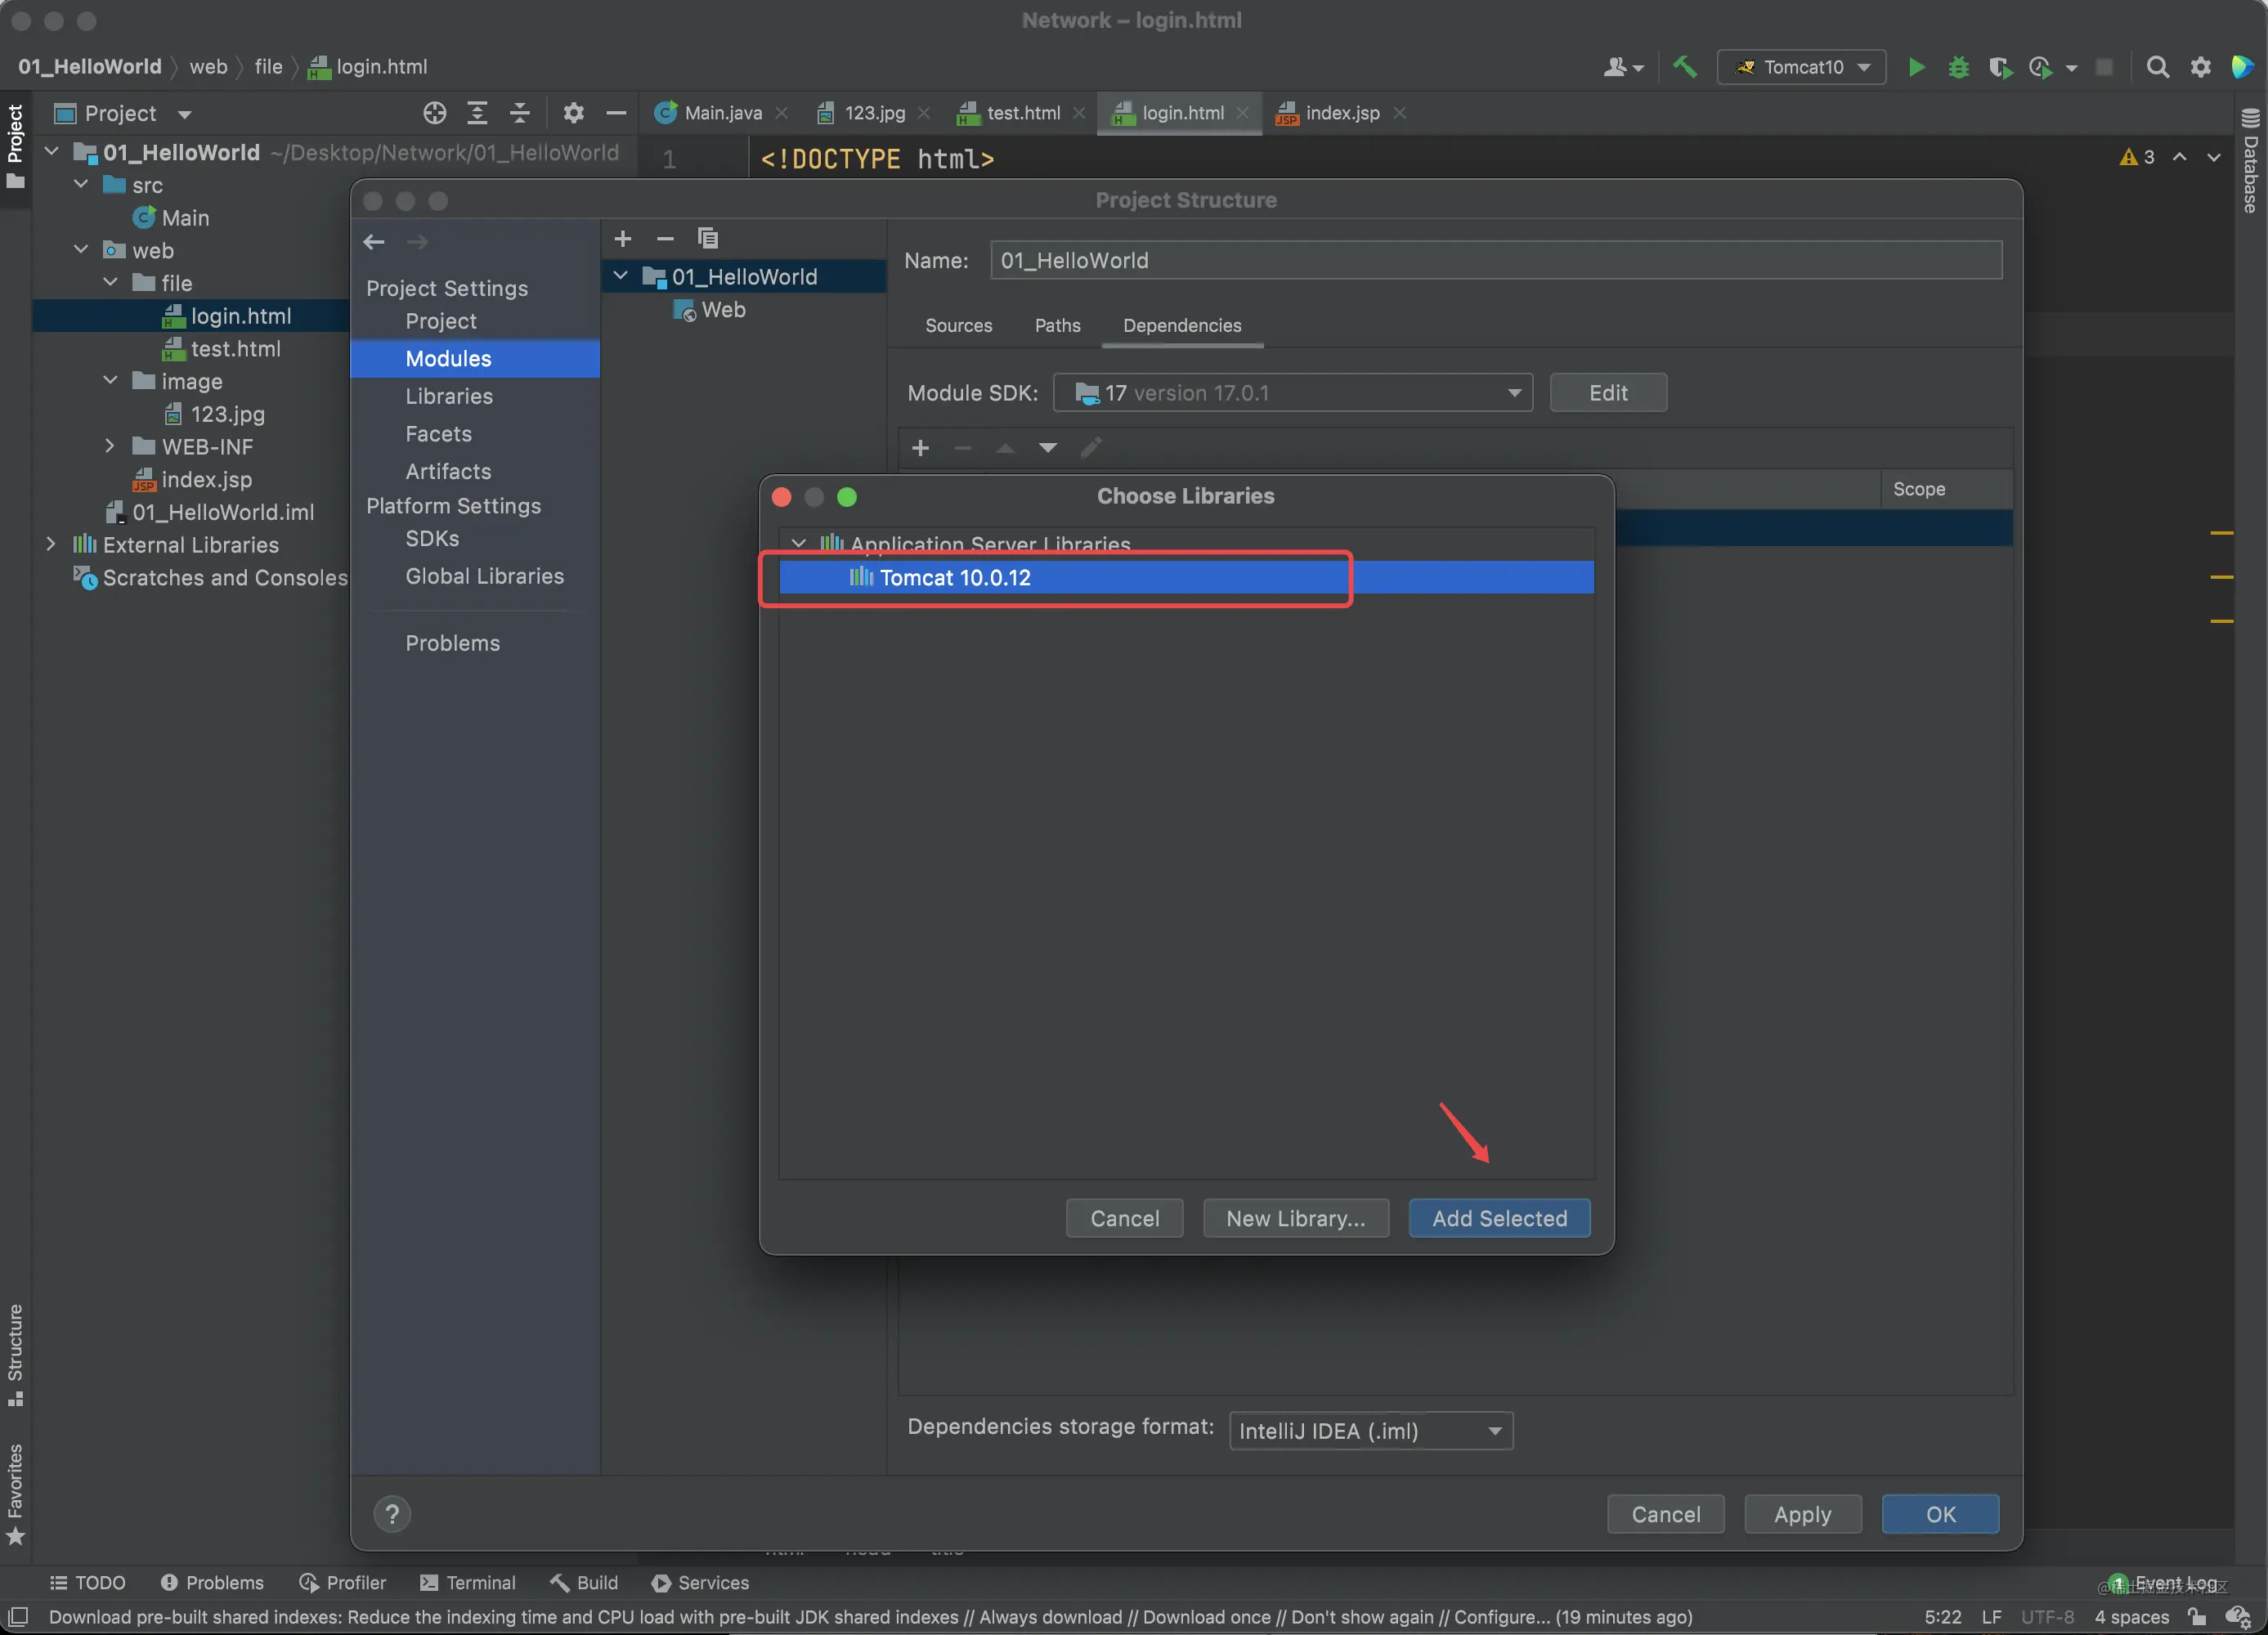Open the Favorites side panel
This screenshot has width=2268, height=1635.
coord(15,1494)
